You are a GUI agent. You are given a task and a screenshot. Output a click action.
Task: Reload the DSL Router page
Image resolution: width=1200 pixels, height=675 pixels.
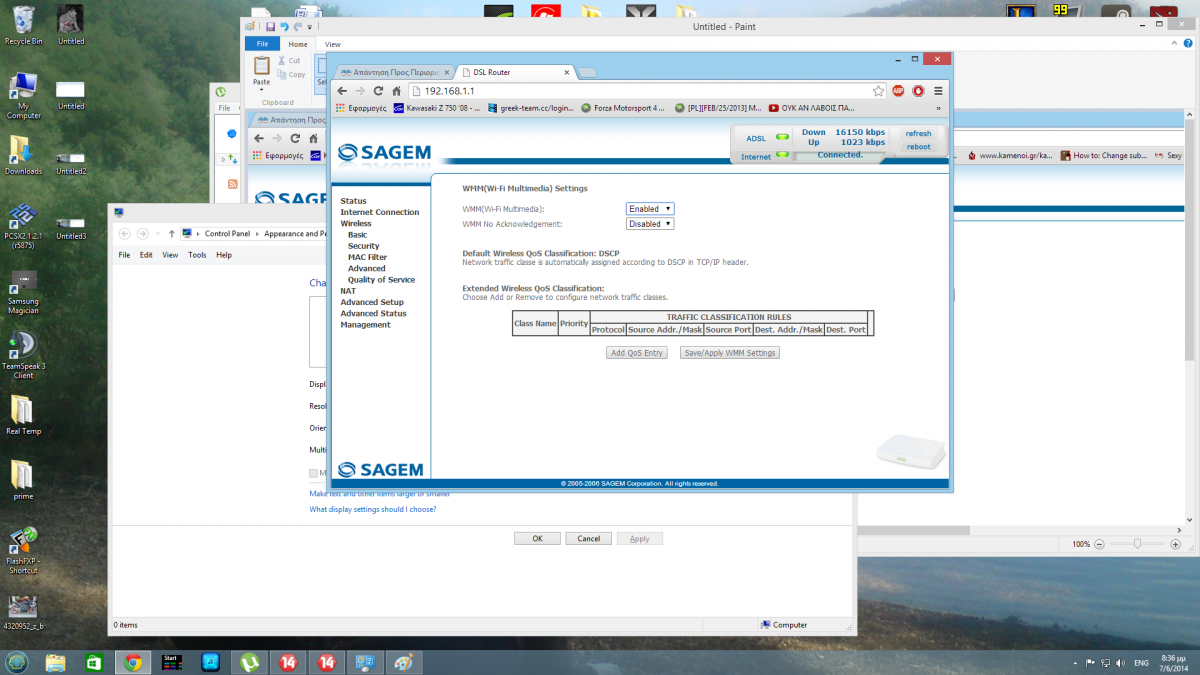tap(378, 91)
